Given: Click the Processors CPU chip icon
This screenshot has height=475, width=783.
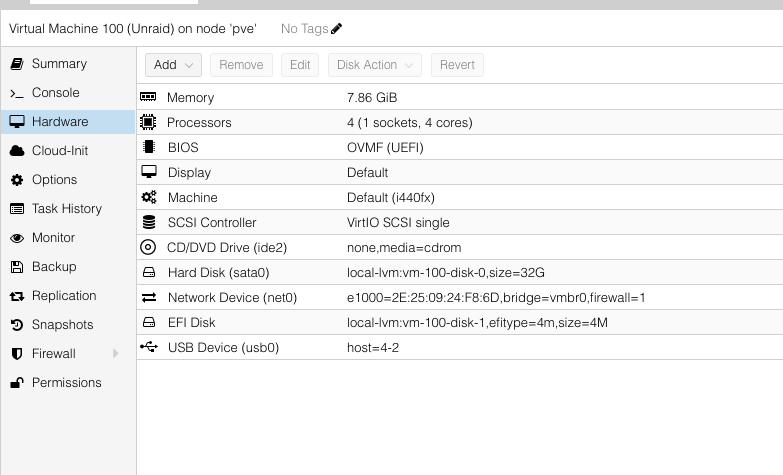Looking at the screenshot, I should pyautogui.click(x=148, y=122).
